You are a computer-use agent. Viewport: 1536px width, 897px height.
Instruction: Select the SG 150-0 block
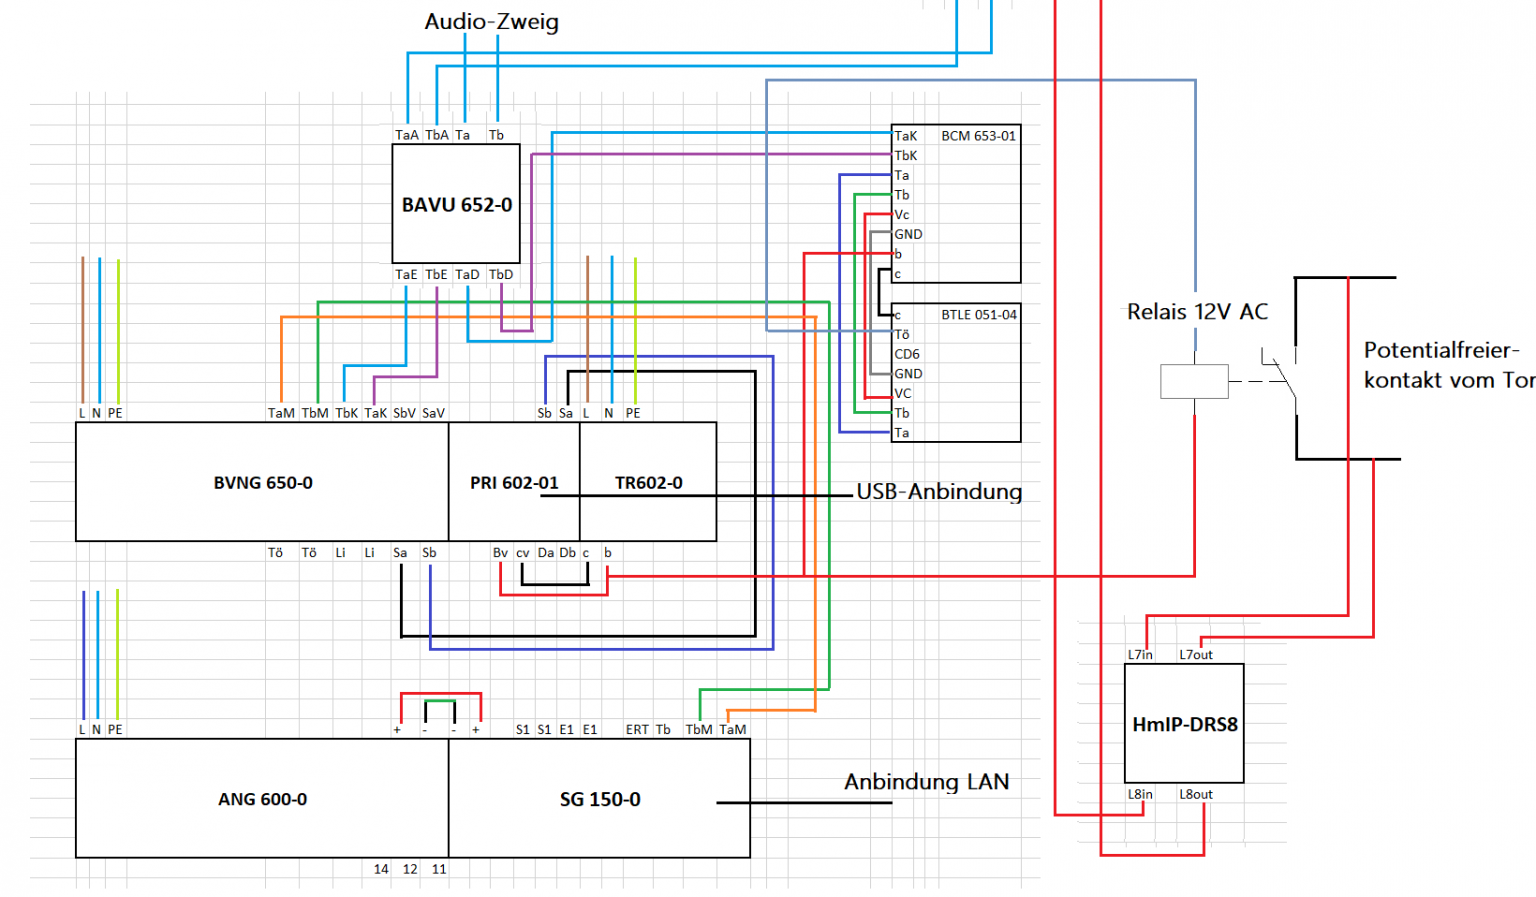(599, 799)
